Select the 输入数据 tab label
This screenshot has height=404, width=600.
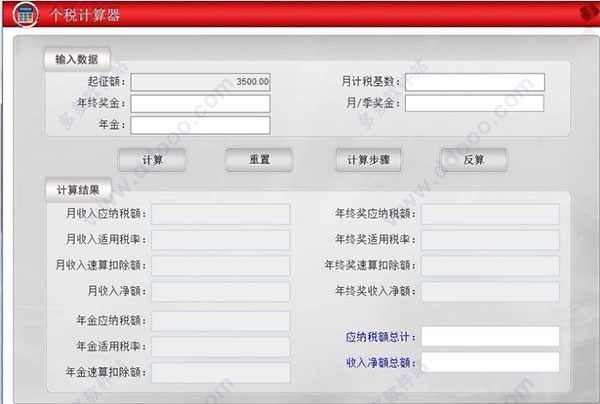point(77,59)
